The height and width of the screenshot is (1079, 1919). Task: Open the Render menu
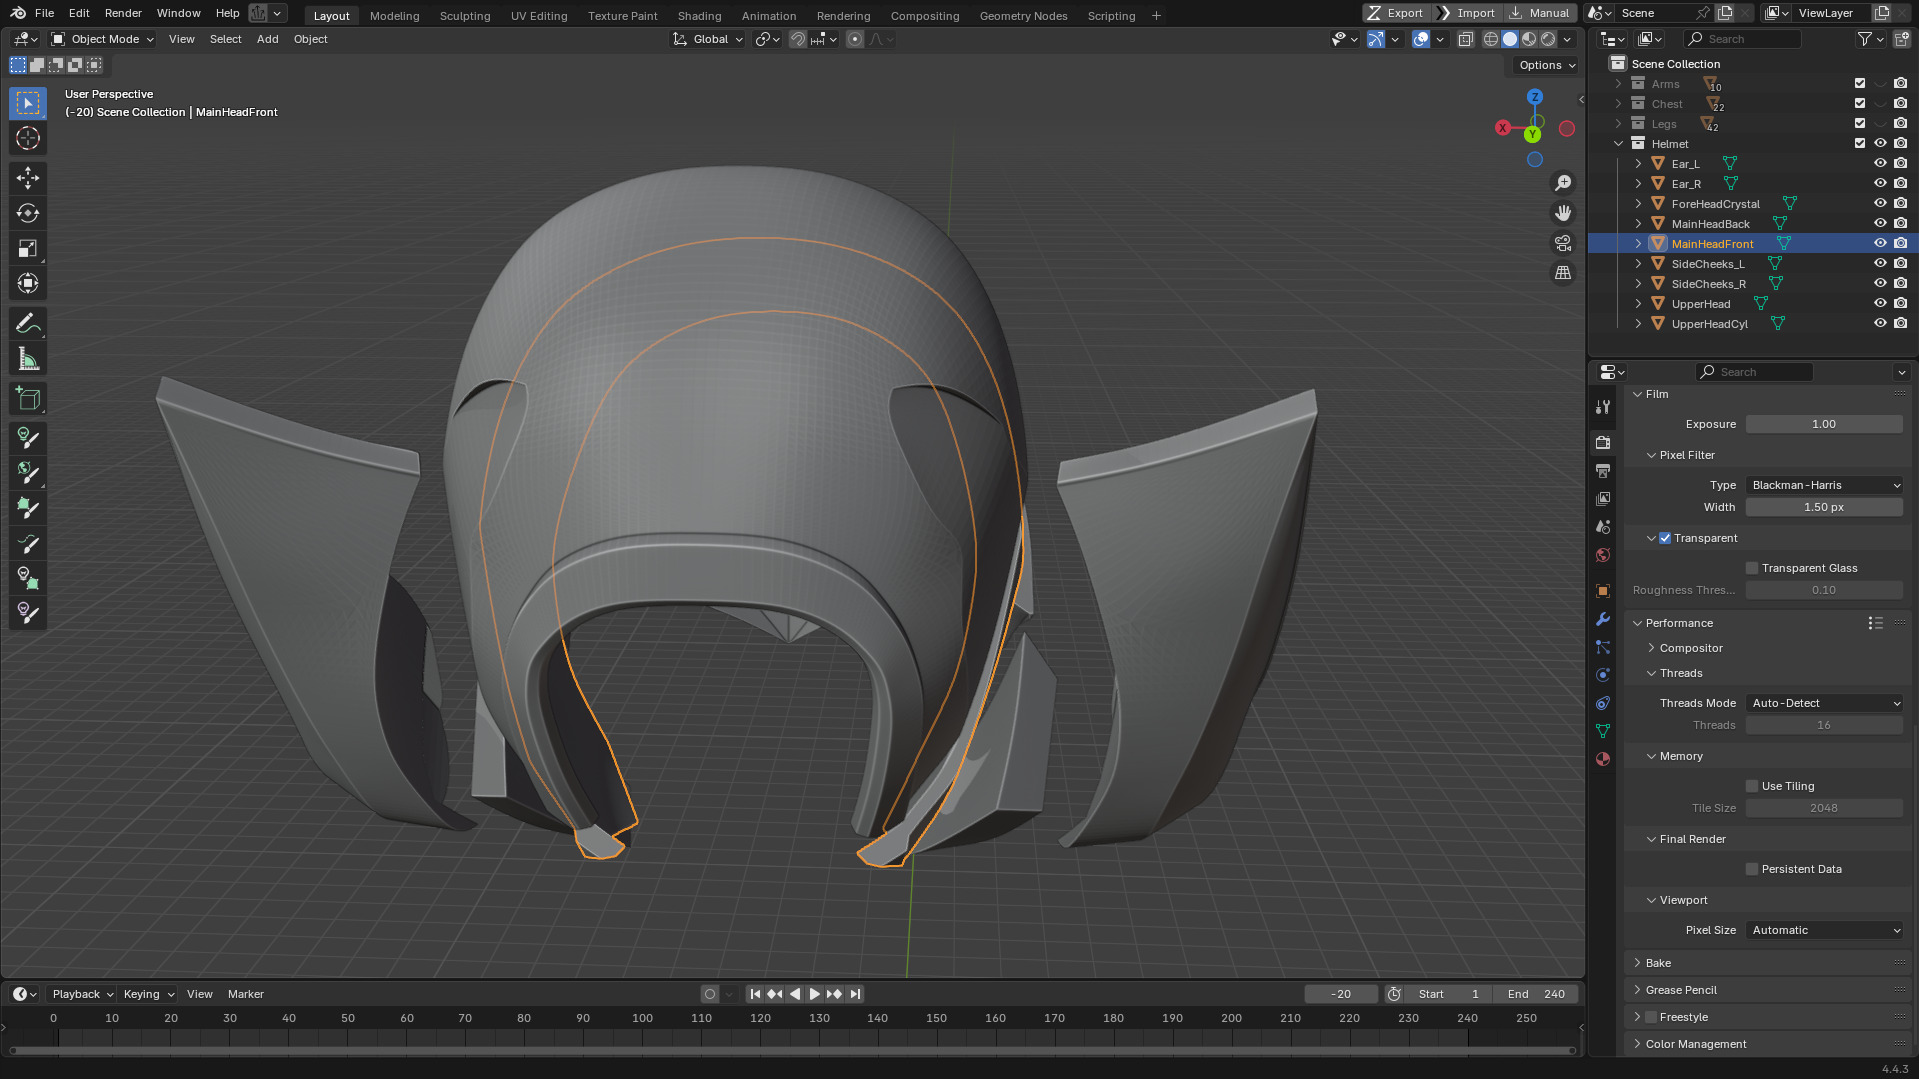point(123,13)
